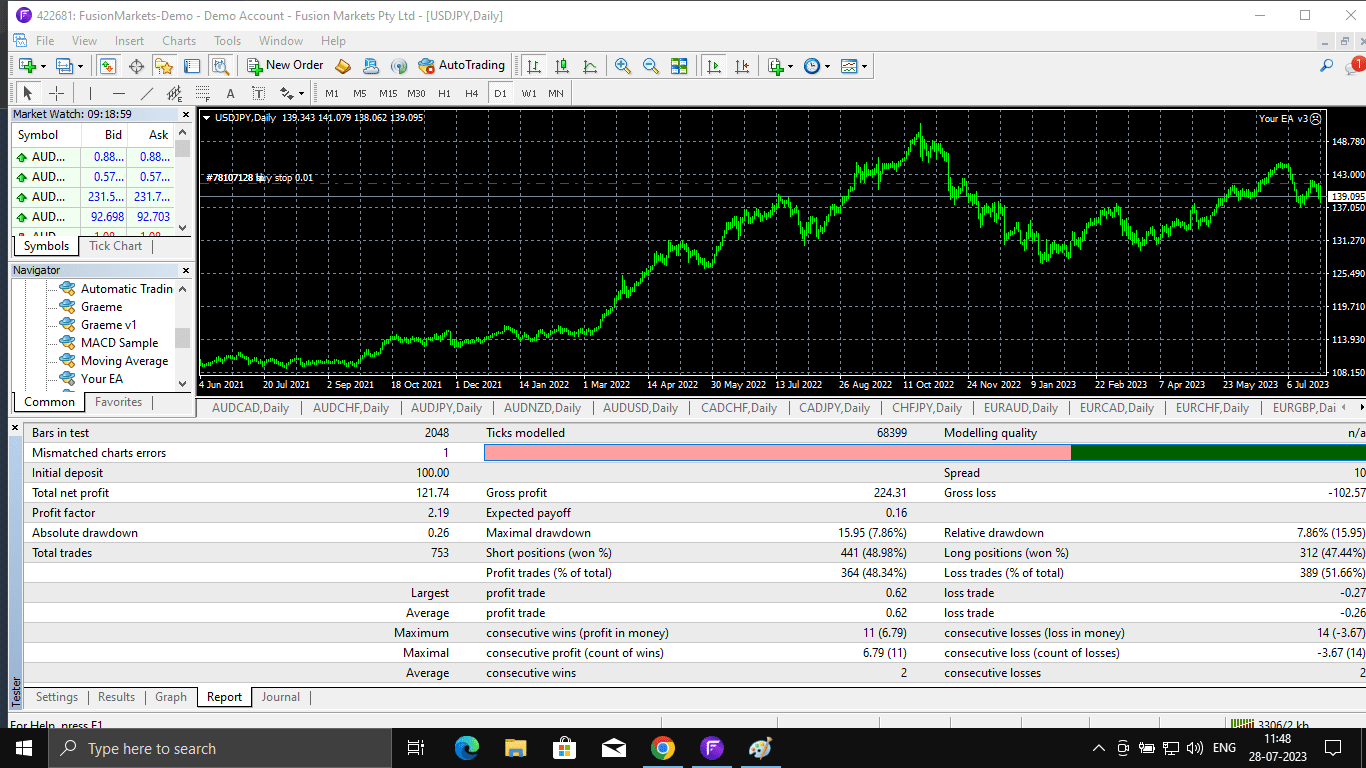Select the Fibonacci Retracement tool

pyautogui.click(x=203, y=93)
